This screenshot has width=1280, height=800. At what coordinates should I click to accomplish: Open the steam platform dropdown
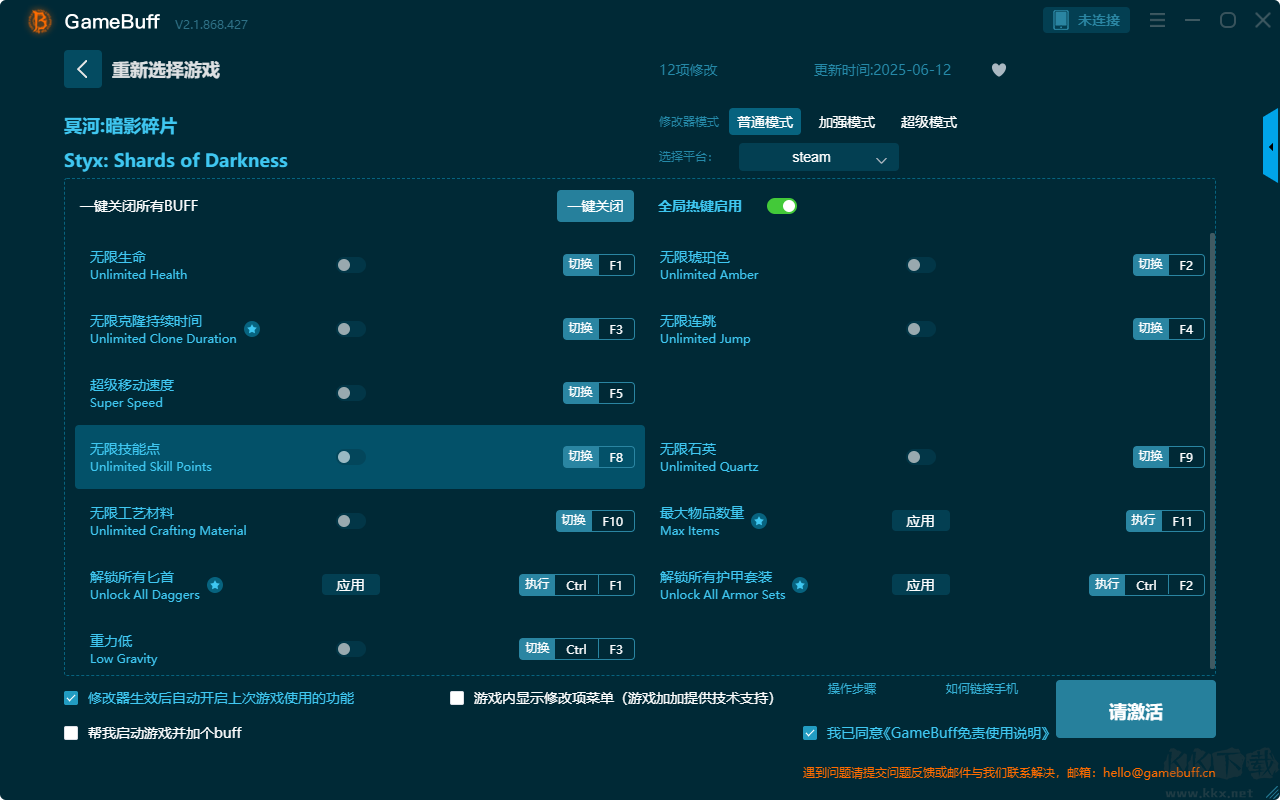pyautogui.click(x=819, y=157)
